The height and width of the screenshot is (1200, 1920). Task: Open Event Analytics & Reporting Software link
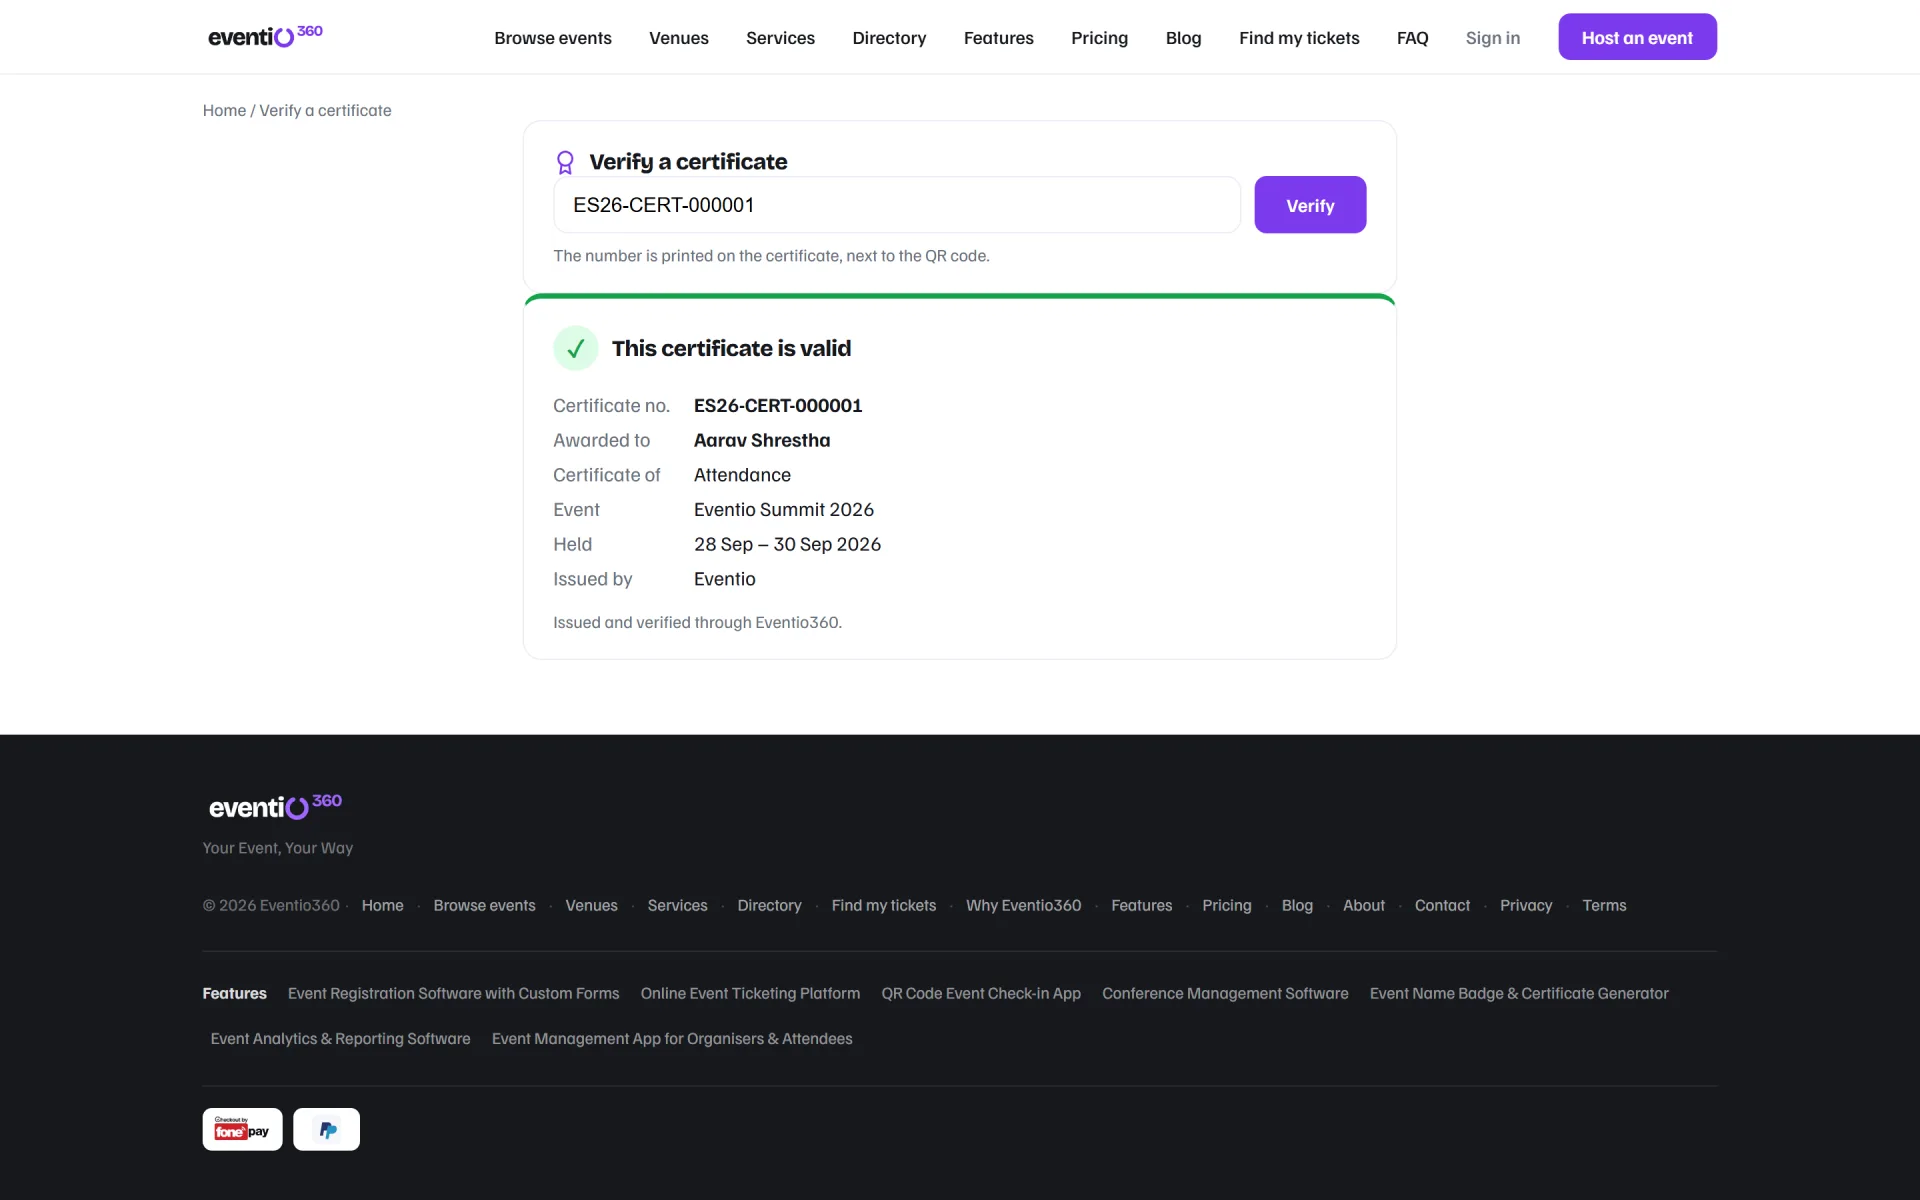click(340, 1039)
